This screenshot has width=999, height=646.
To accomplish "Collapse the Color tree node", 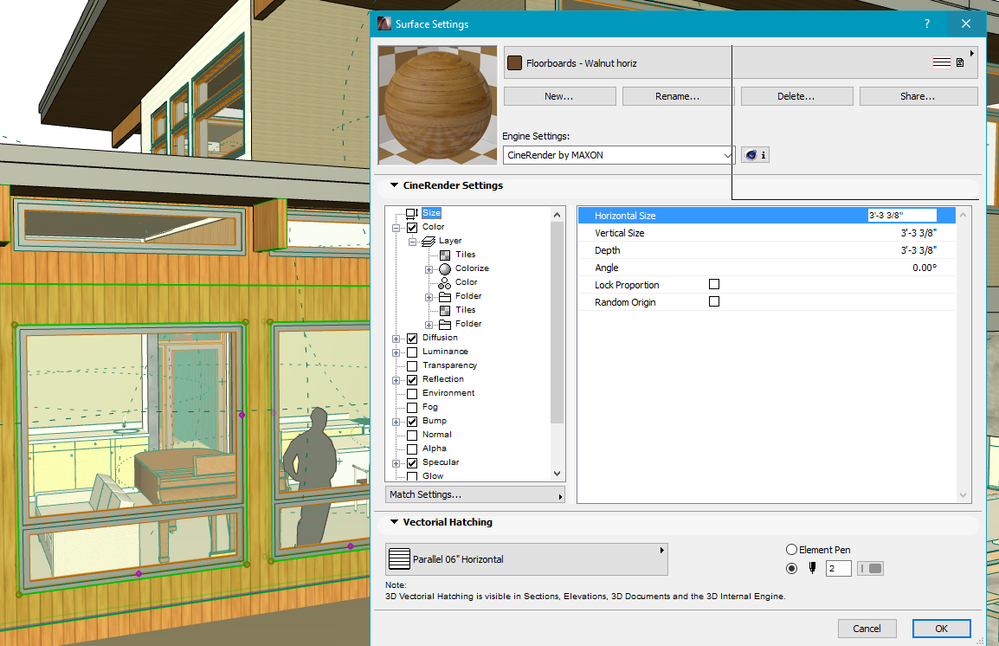I will (x=396, y=228).
